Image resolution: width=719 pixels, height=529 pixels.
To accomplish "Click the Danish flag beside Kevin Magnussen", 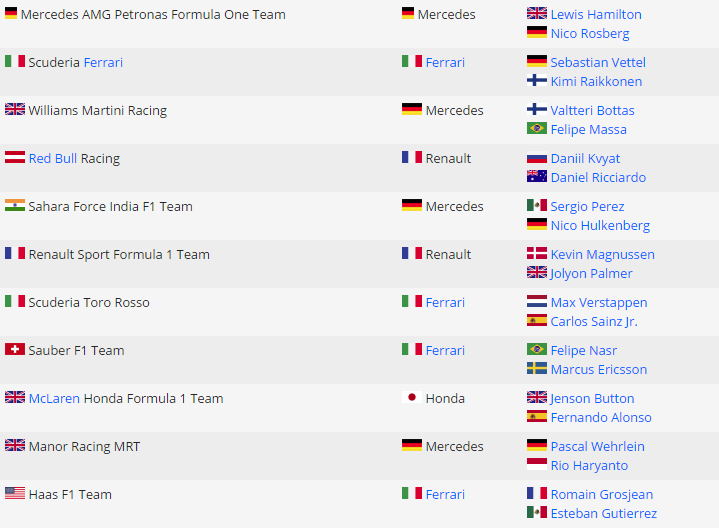I will pyautogui.click(x=536, y=255).
